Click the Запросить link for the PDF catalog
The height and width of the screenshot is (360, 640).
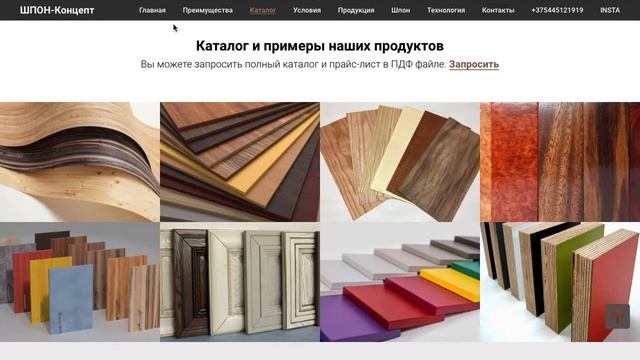pyautogui.click(x=474, y=64)
